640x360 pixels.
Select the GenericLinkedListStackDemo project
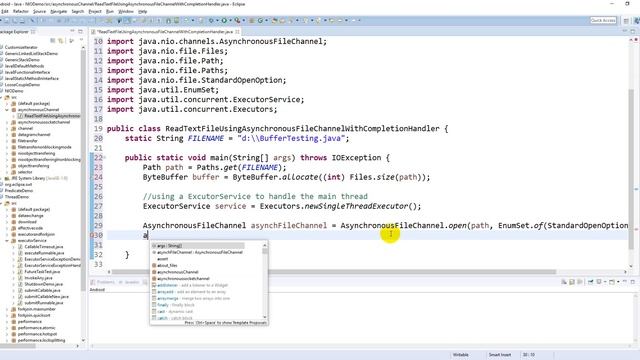(x=31, y=53)
